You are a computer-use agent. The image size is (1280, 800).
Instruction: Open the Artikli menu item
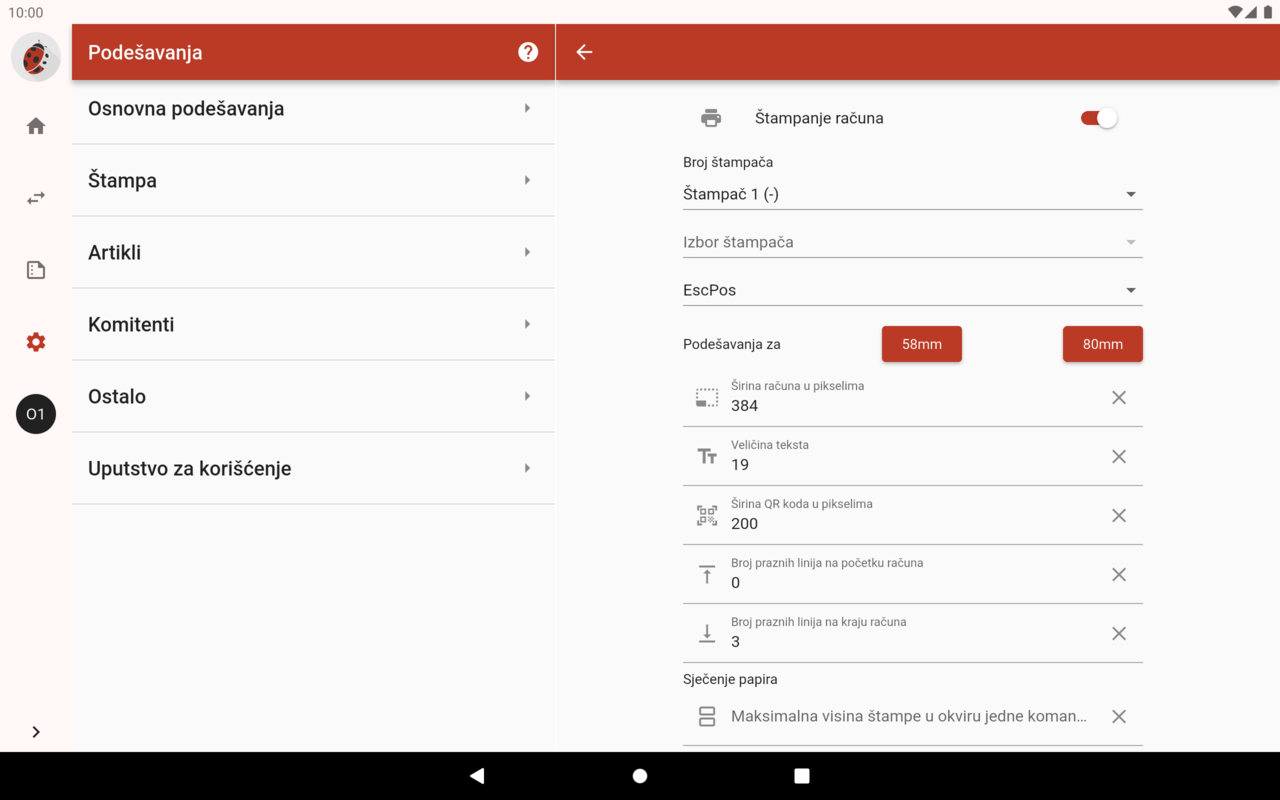(x=313, y=252)
